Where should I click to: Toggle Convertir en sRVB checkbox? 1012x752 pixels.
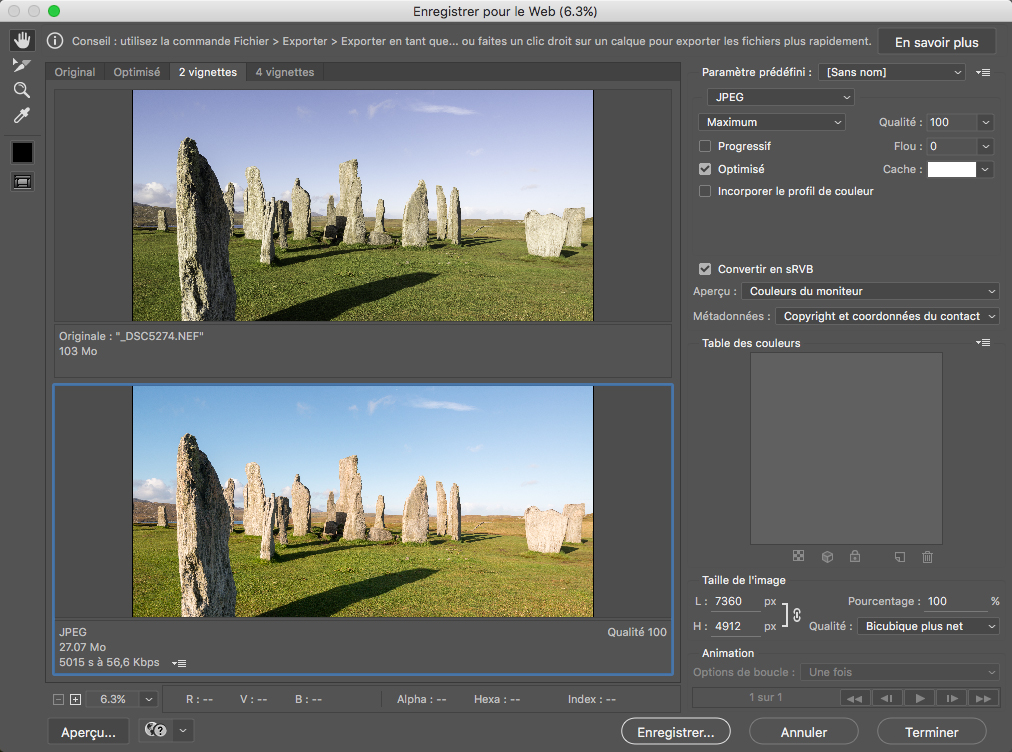tap(705, 269)
